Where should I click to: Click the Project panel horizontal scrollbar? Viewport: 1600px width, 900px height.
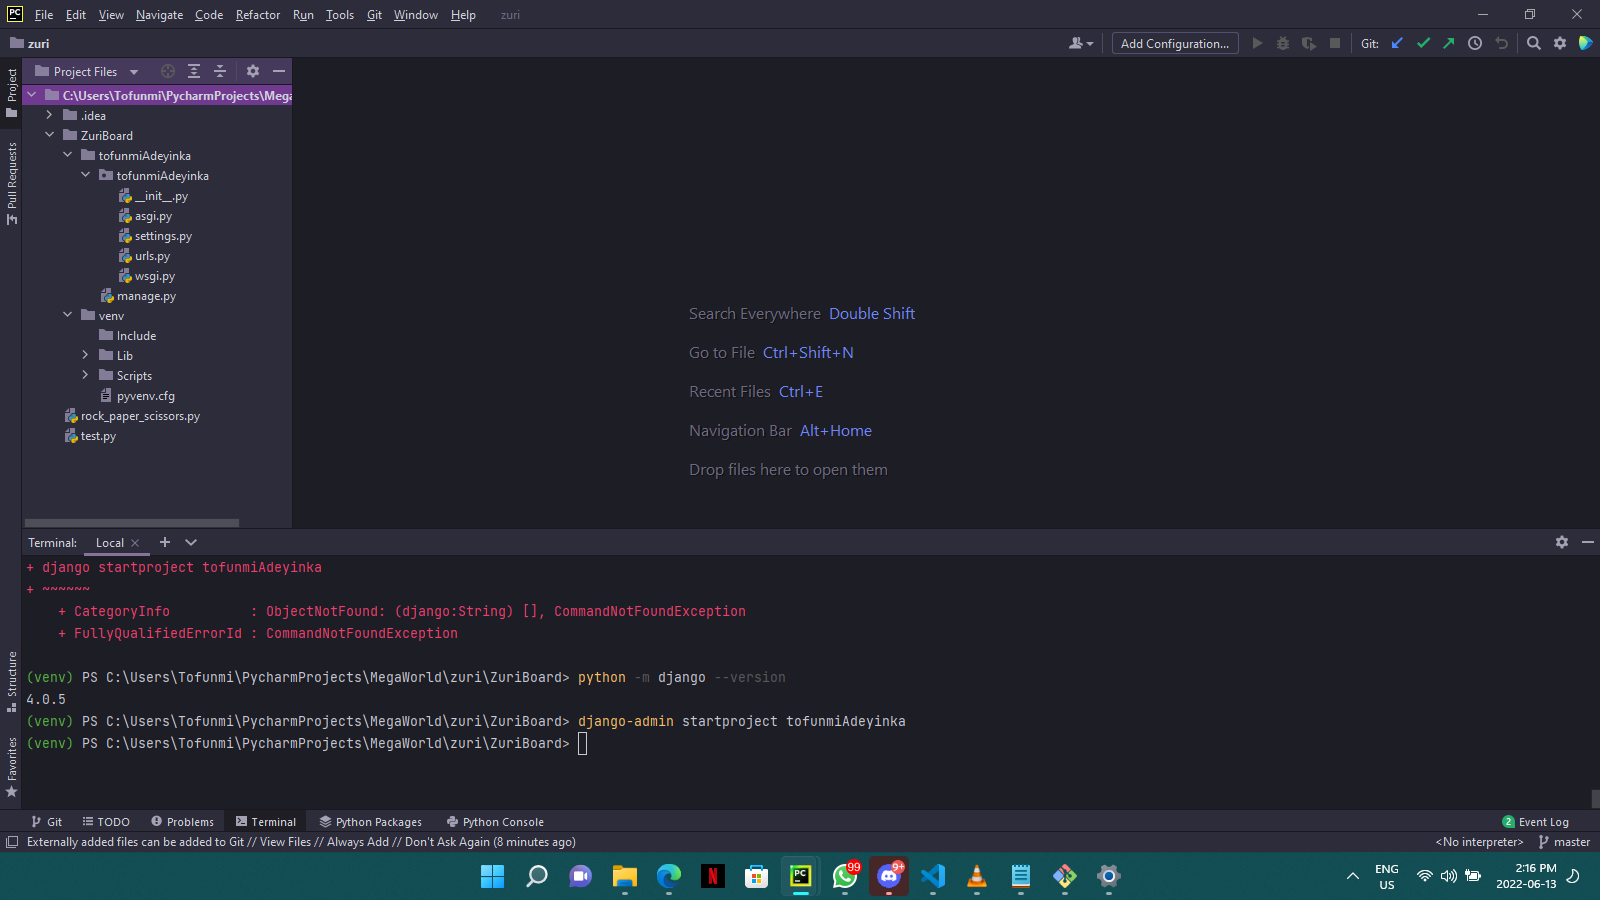pyautogui.click(x=131, y=522)
